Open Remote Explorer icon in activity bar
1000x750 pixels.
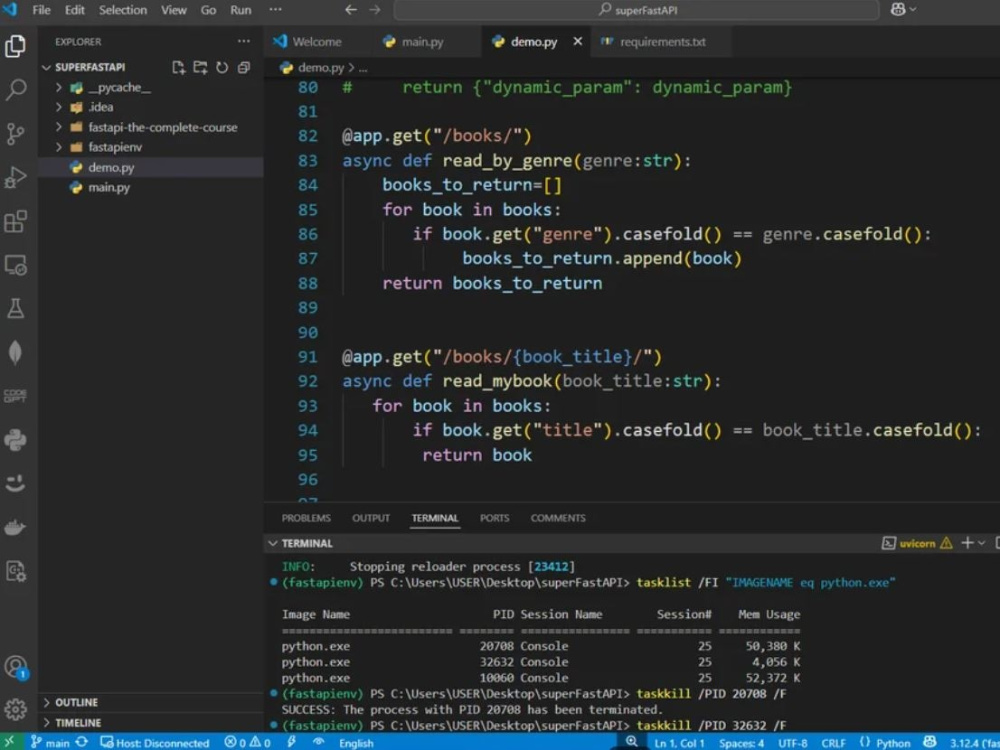pos(15,265)
